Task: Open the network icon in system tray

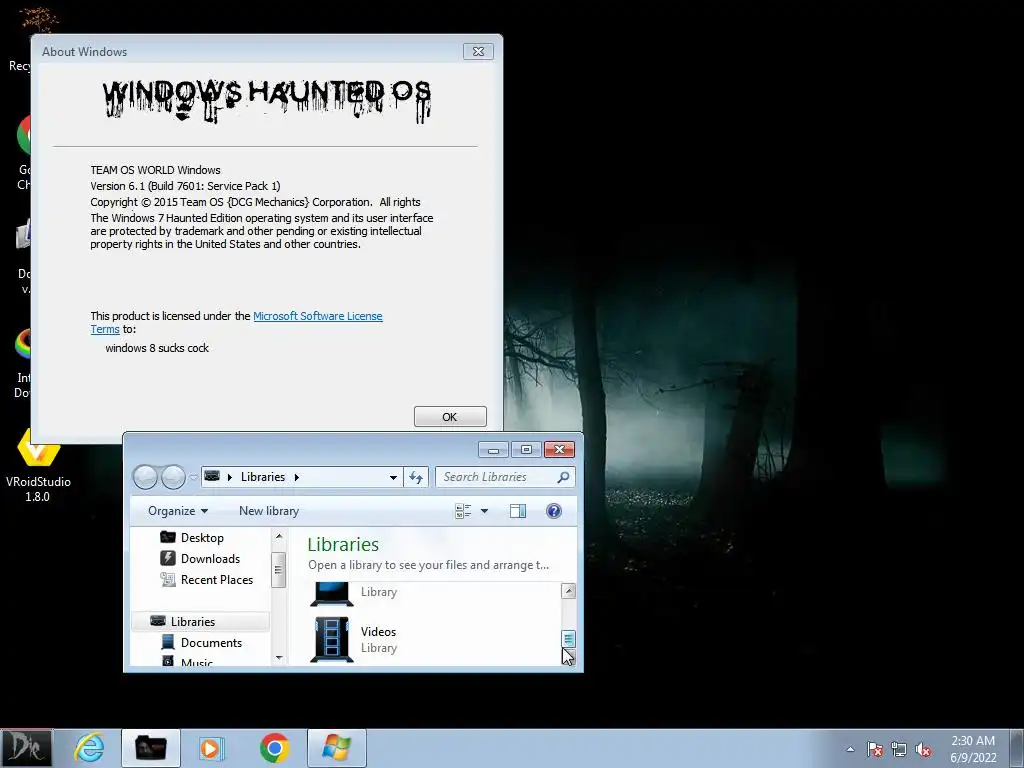Action: (899, 749)
